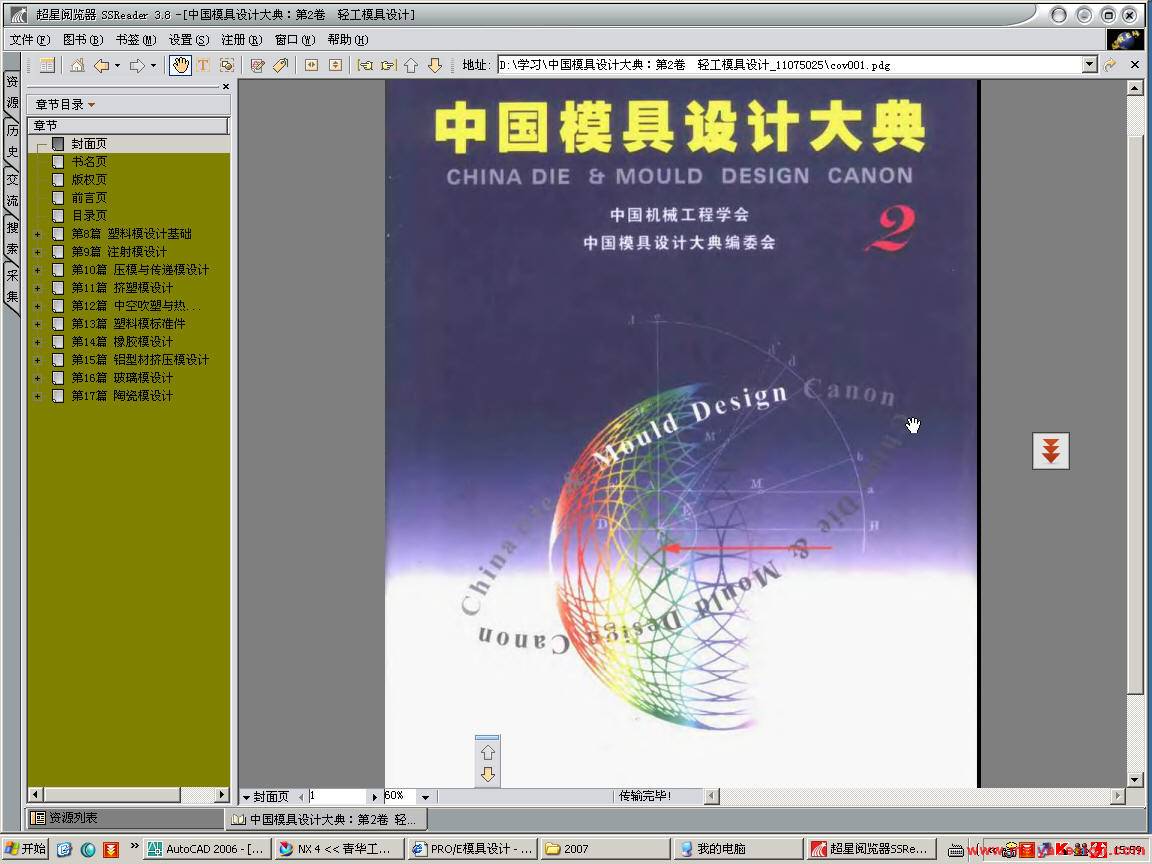Open 第11篇 挤塑模设计 entry

point(122,288)
